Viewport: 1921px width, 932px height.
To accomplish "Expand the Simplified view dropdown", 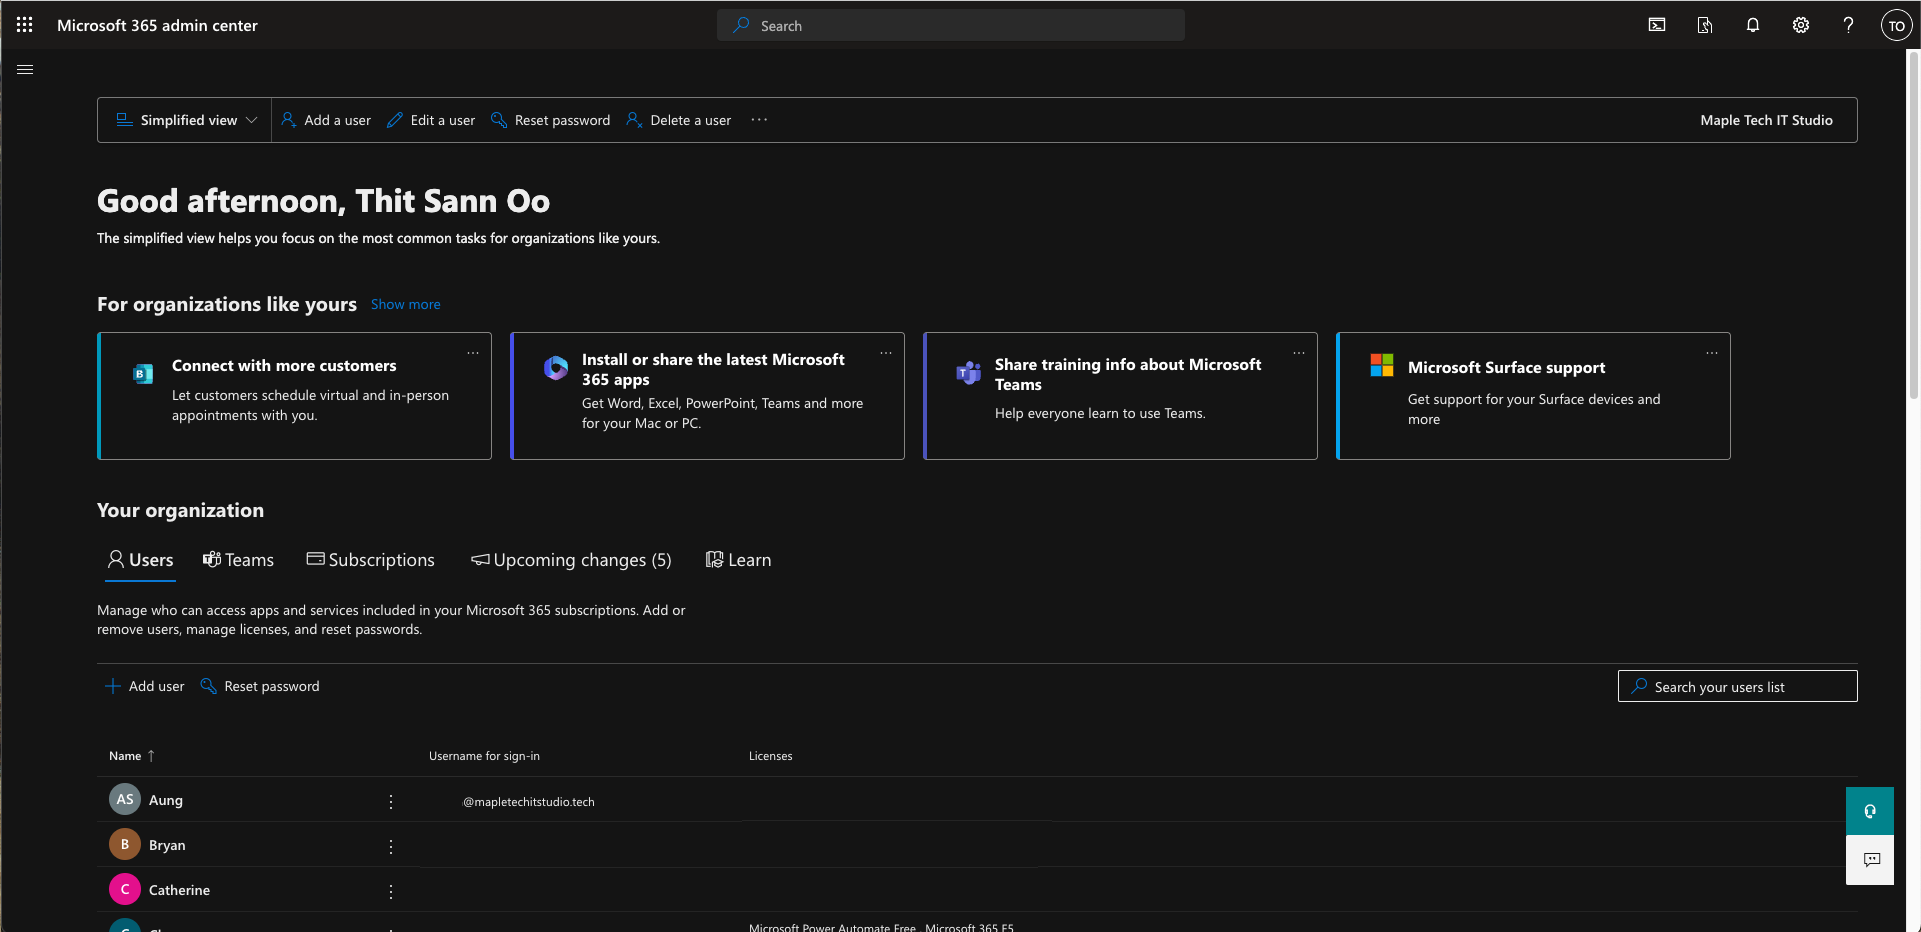I will coord(187,120).
